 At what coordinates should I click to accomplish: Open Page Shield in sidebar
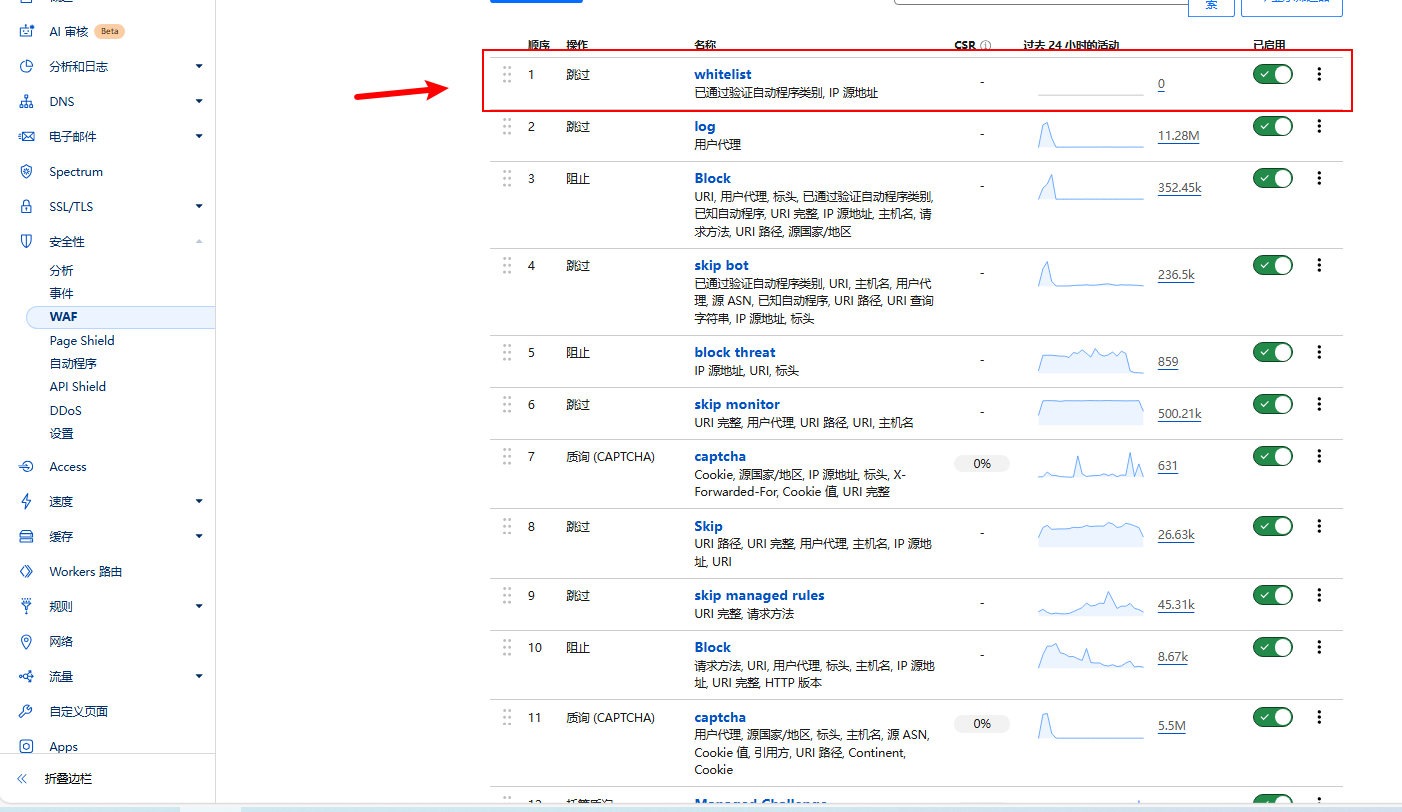click(x=82, y=340)
